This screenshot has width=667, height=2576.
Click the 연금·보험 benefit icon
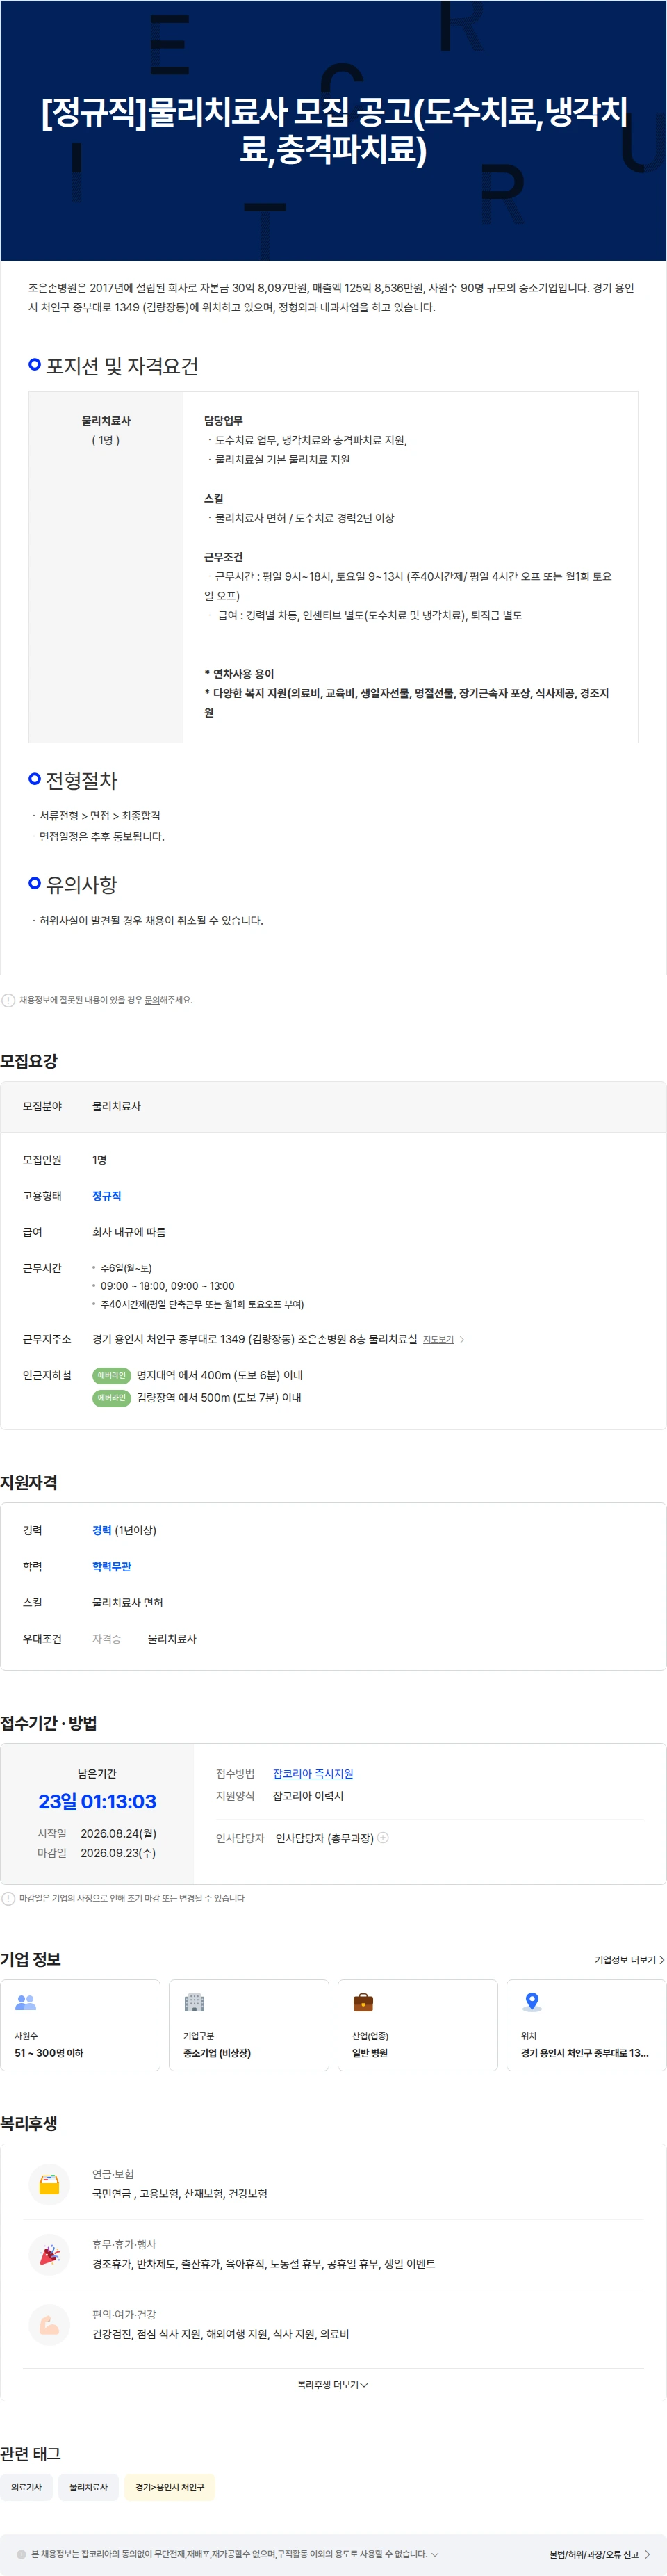[x=49, y=2184]
